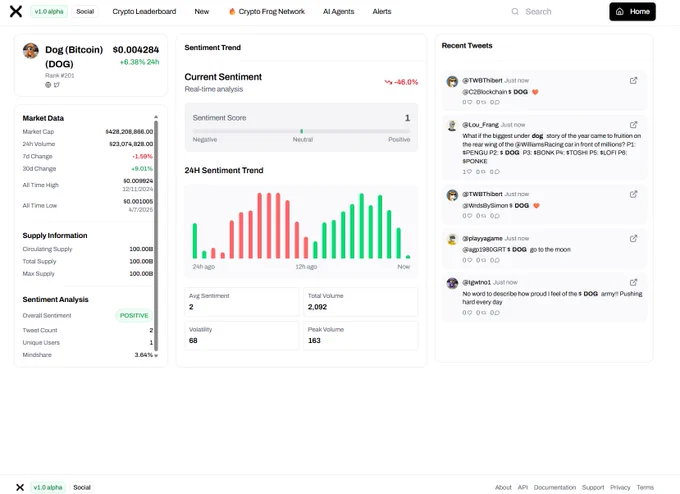The height and width of the screenshot is (494, 680).
Task: Click the retweet icon on the @C2Blockchain tweet
Action: (x=483, y=102)
